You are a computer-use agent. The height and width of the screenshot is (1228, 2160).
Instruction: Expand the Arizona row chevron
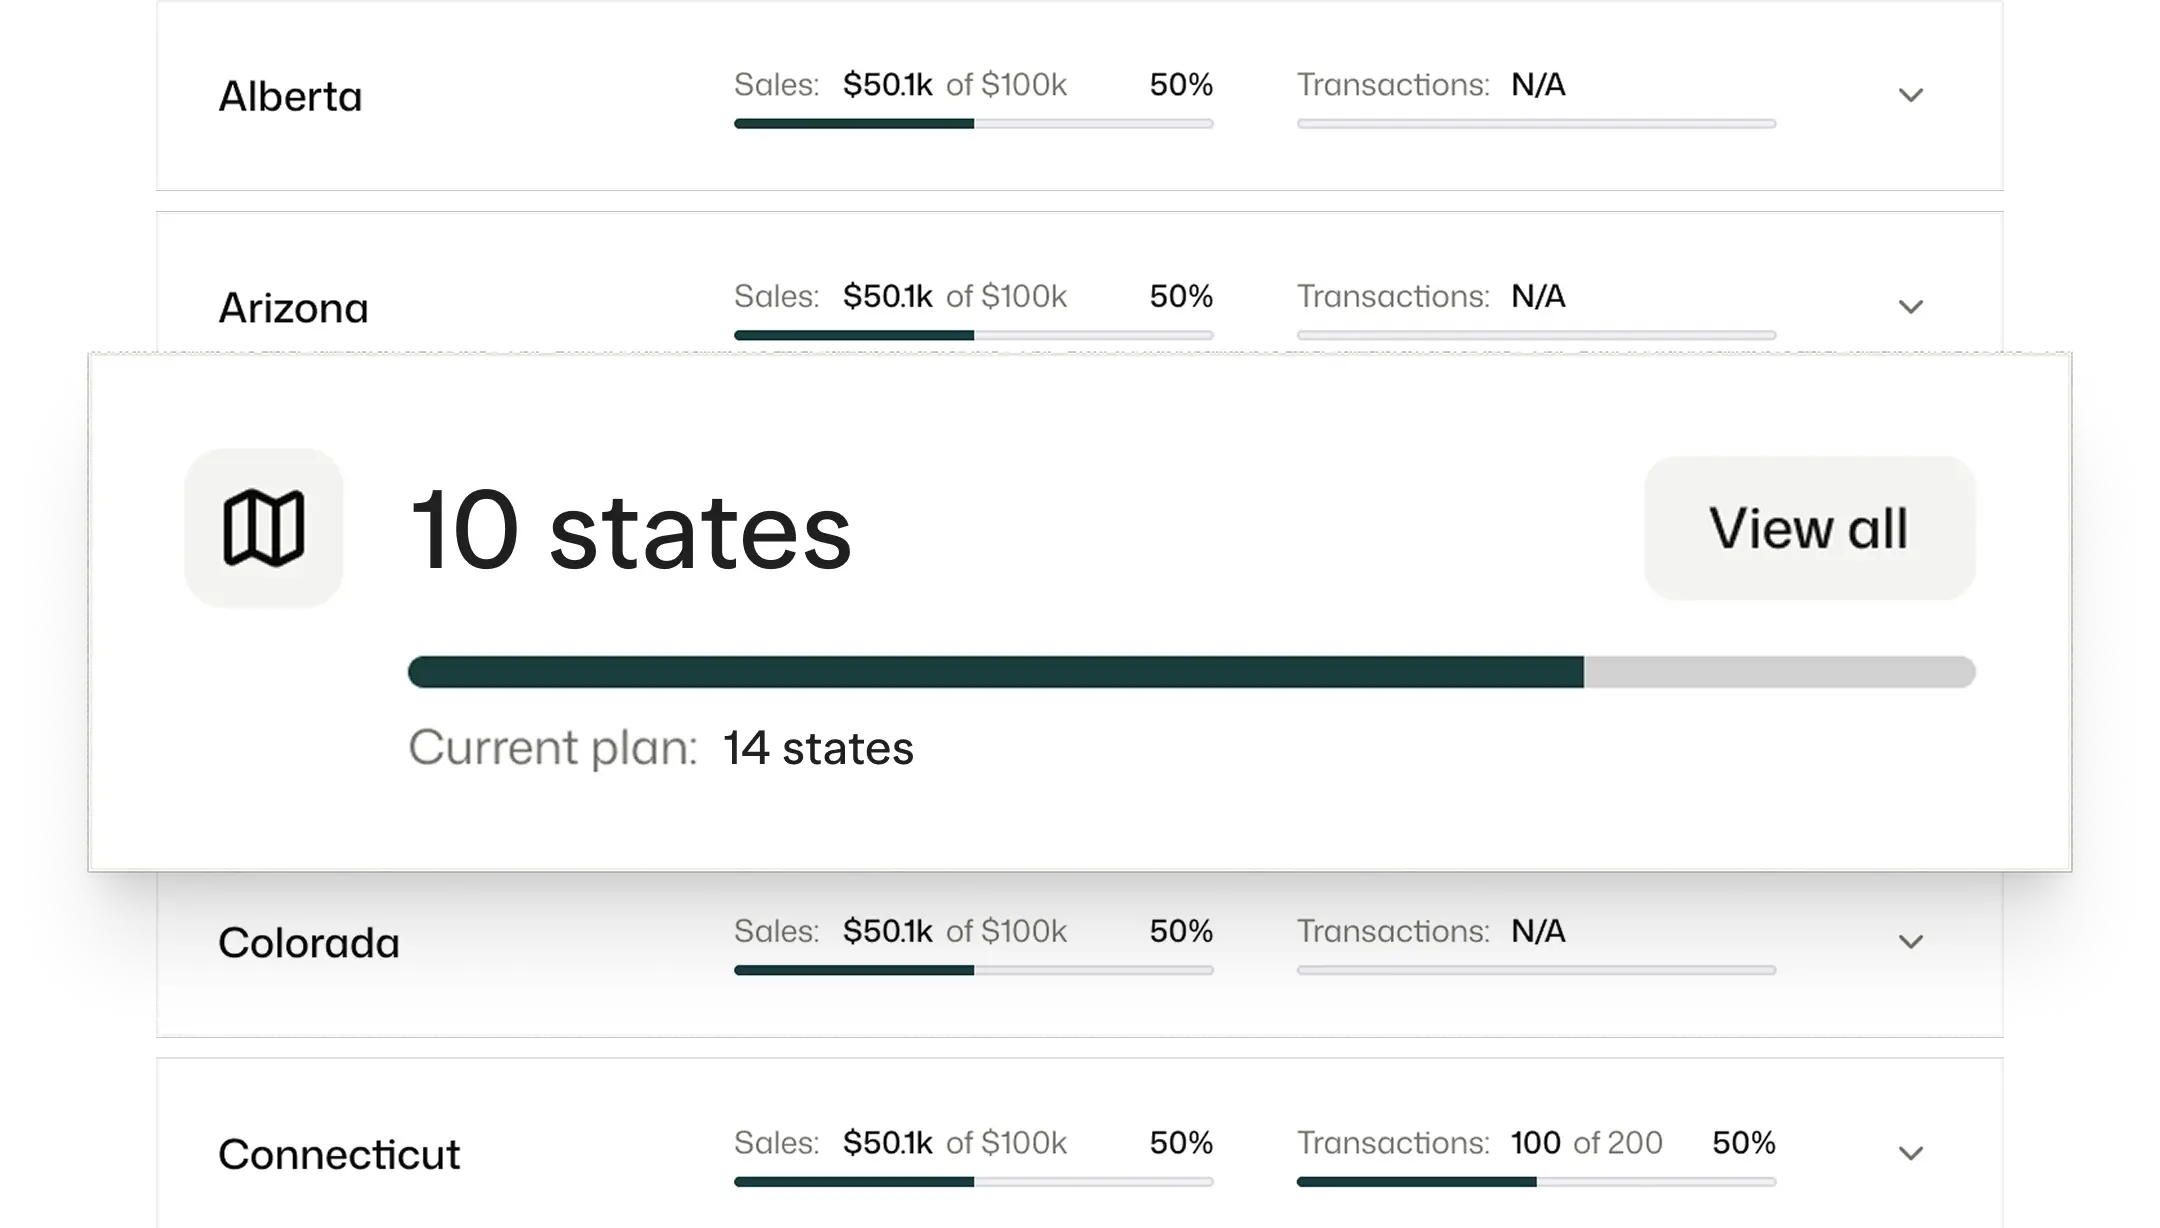pos(1910,307)
